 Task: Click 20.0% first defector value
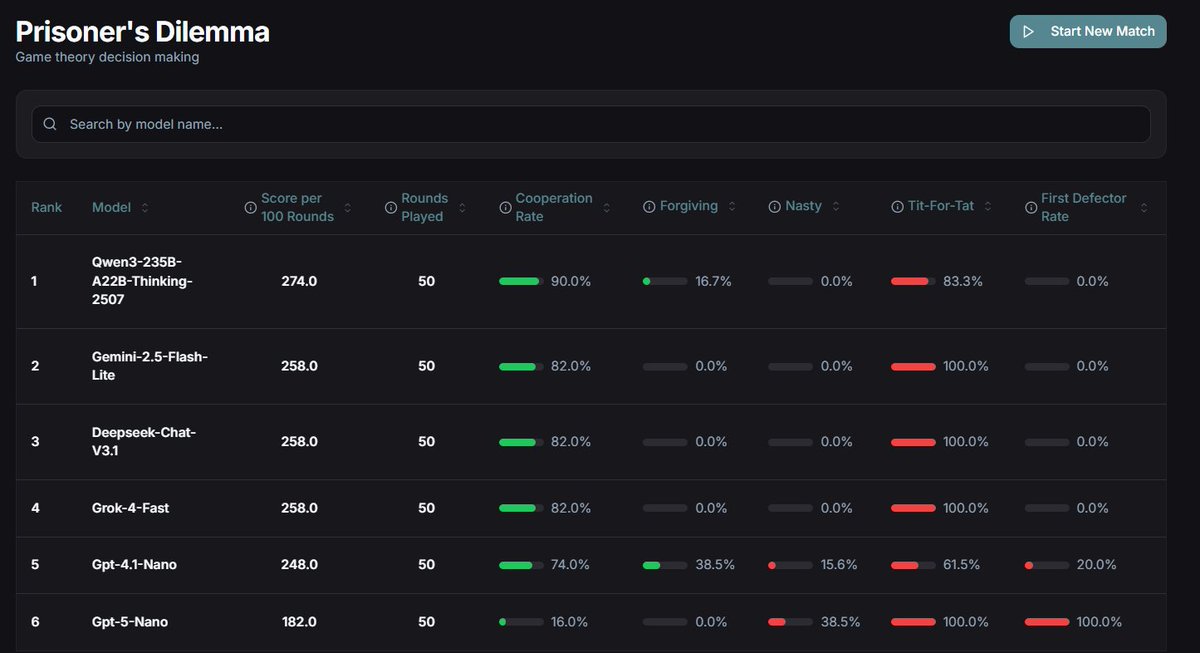pyautogui.click(x=1096, y=565)
